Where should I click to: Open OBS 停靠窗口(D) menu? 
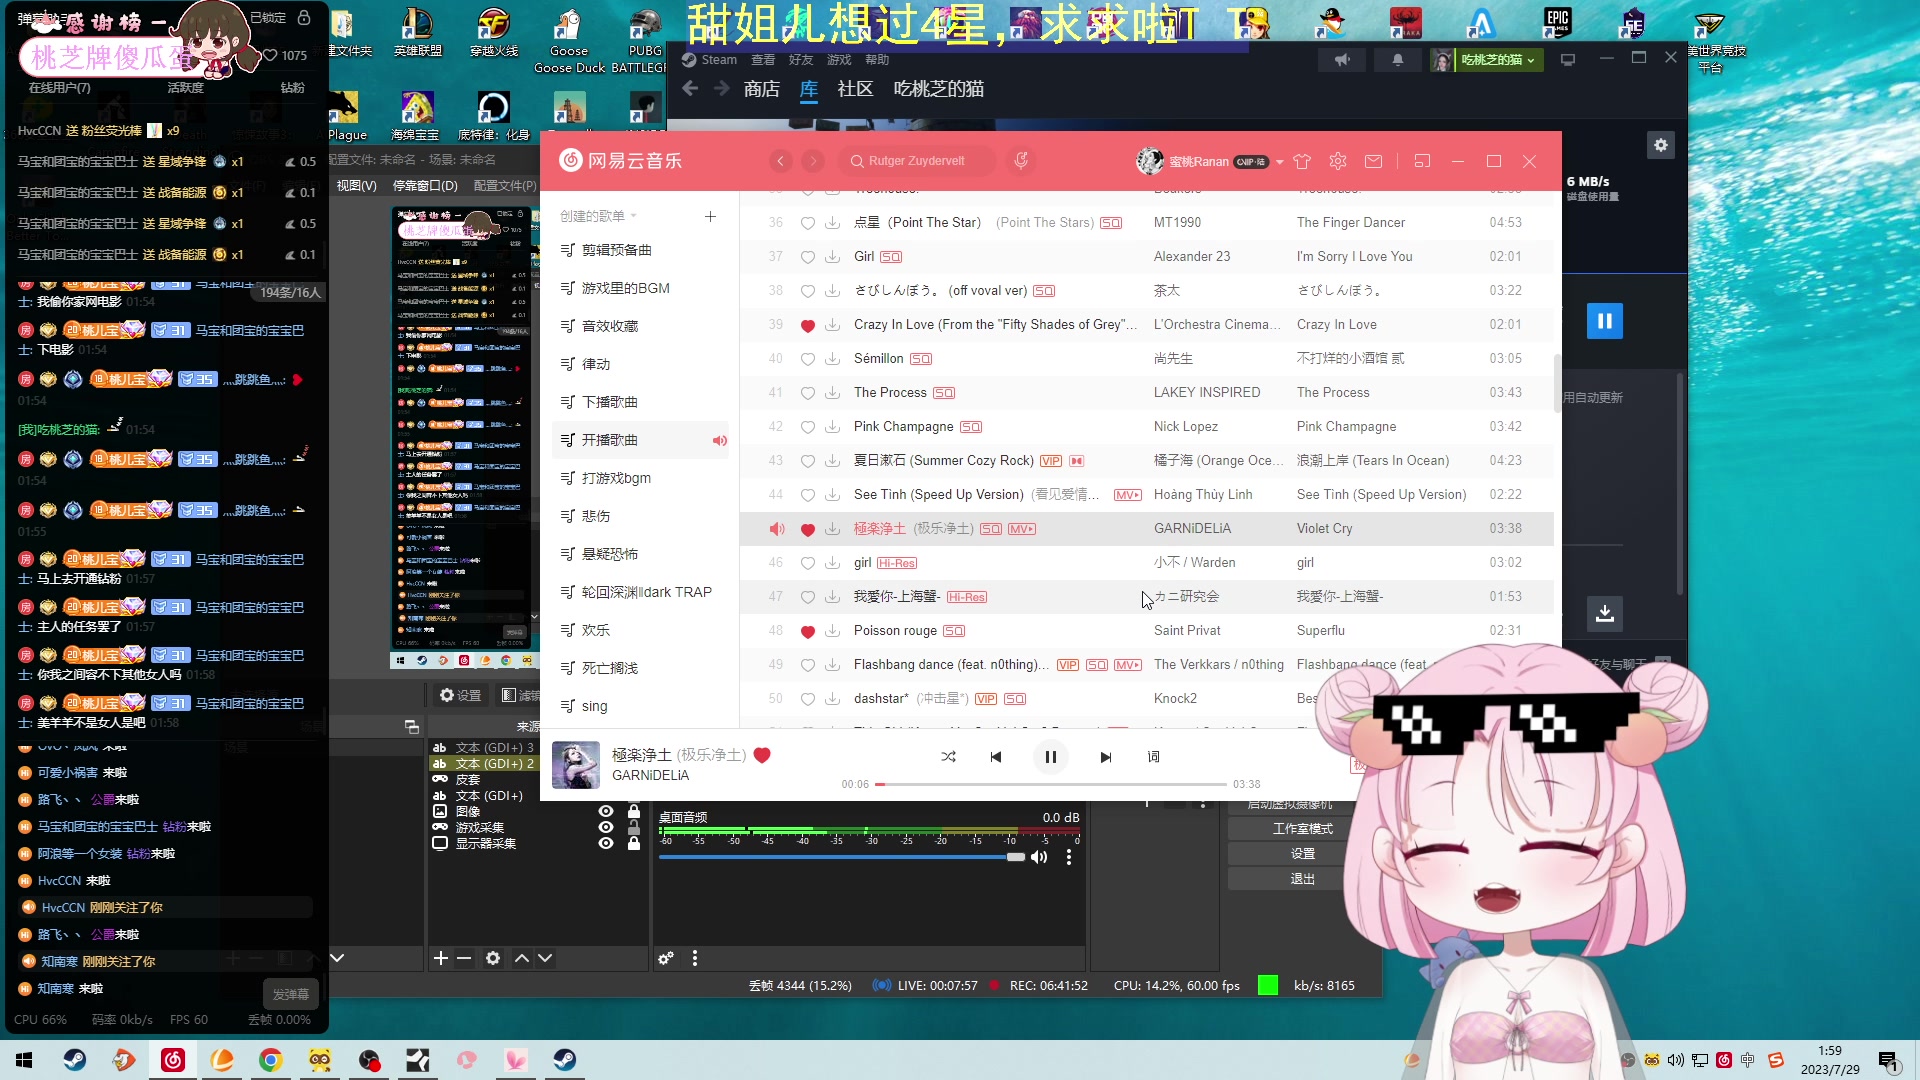tap(425, 186)
